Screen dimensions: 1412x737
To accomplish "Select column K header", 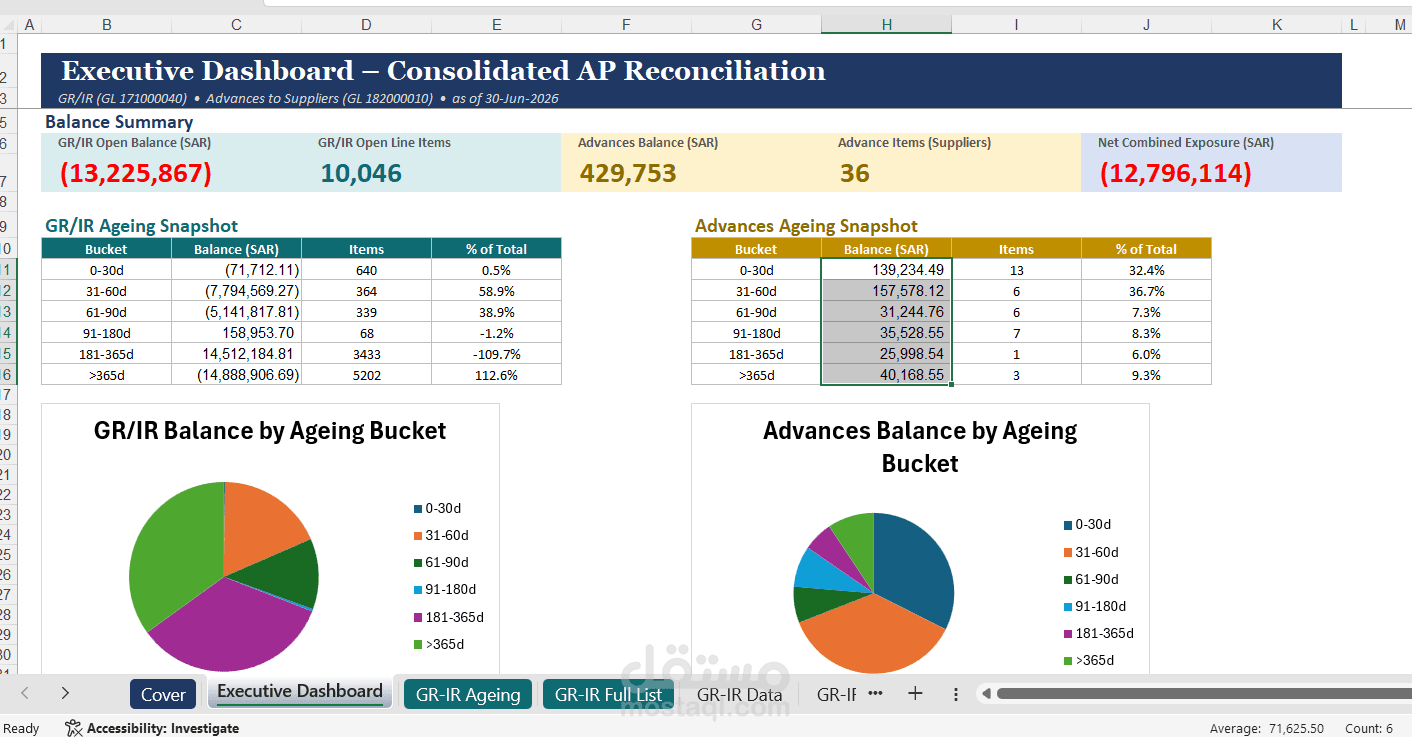I will pyautogui.click(x=1276, y=25).
